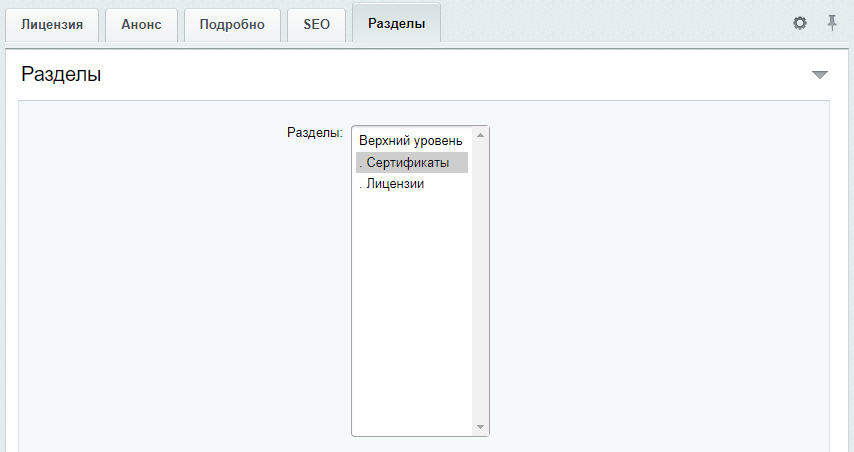Open the gear settings icon
854x452 pixels.
pyautogui.click(x=800, y=23)
